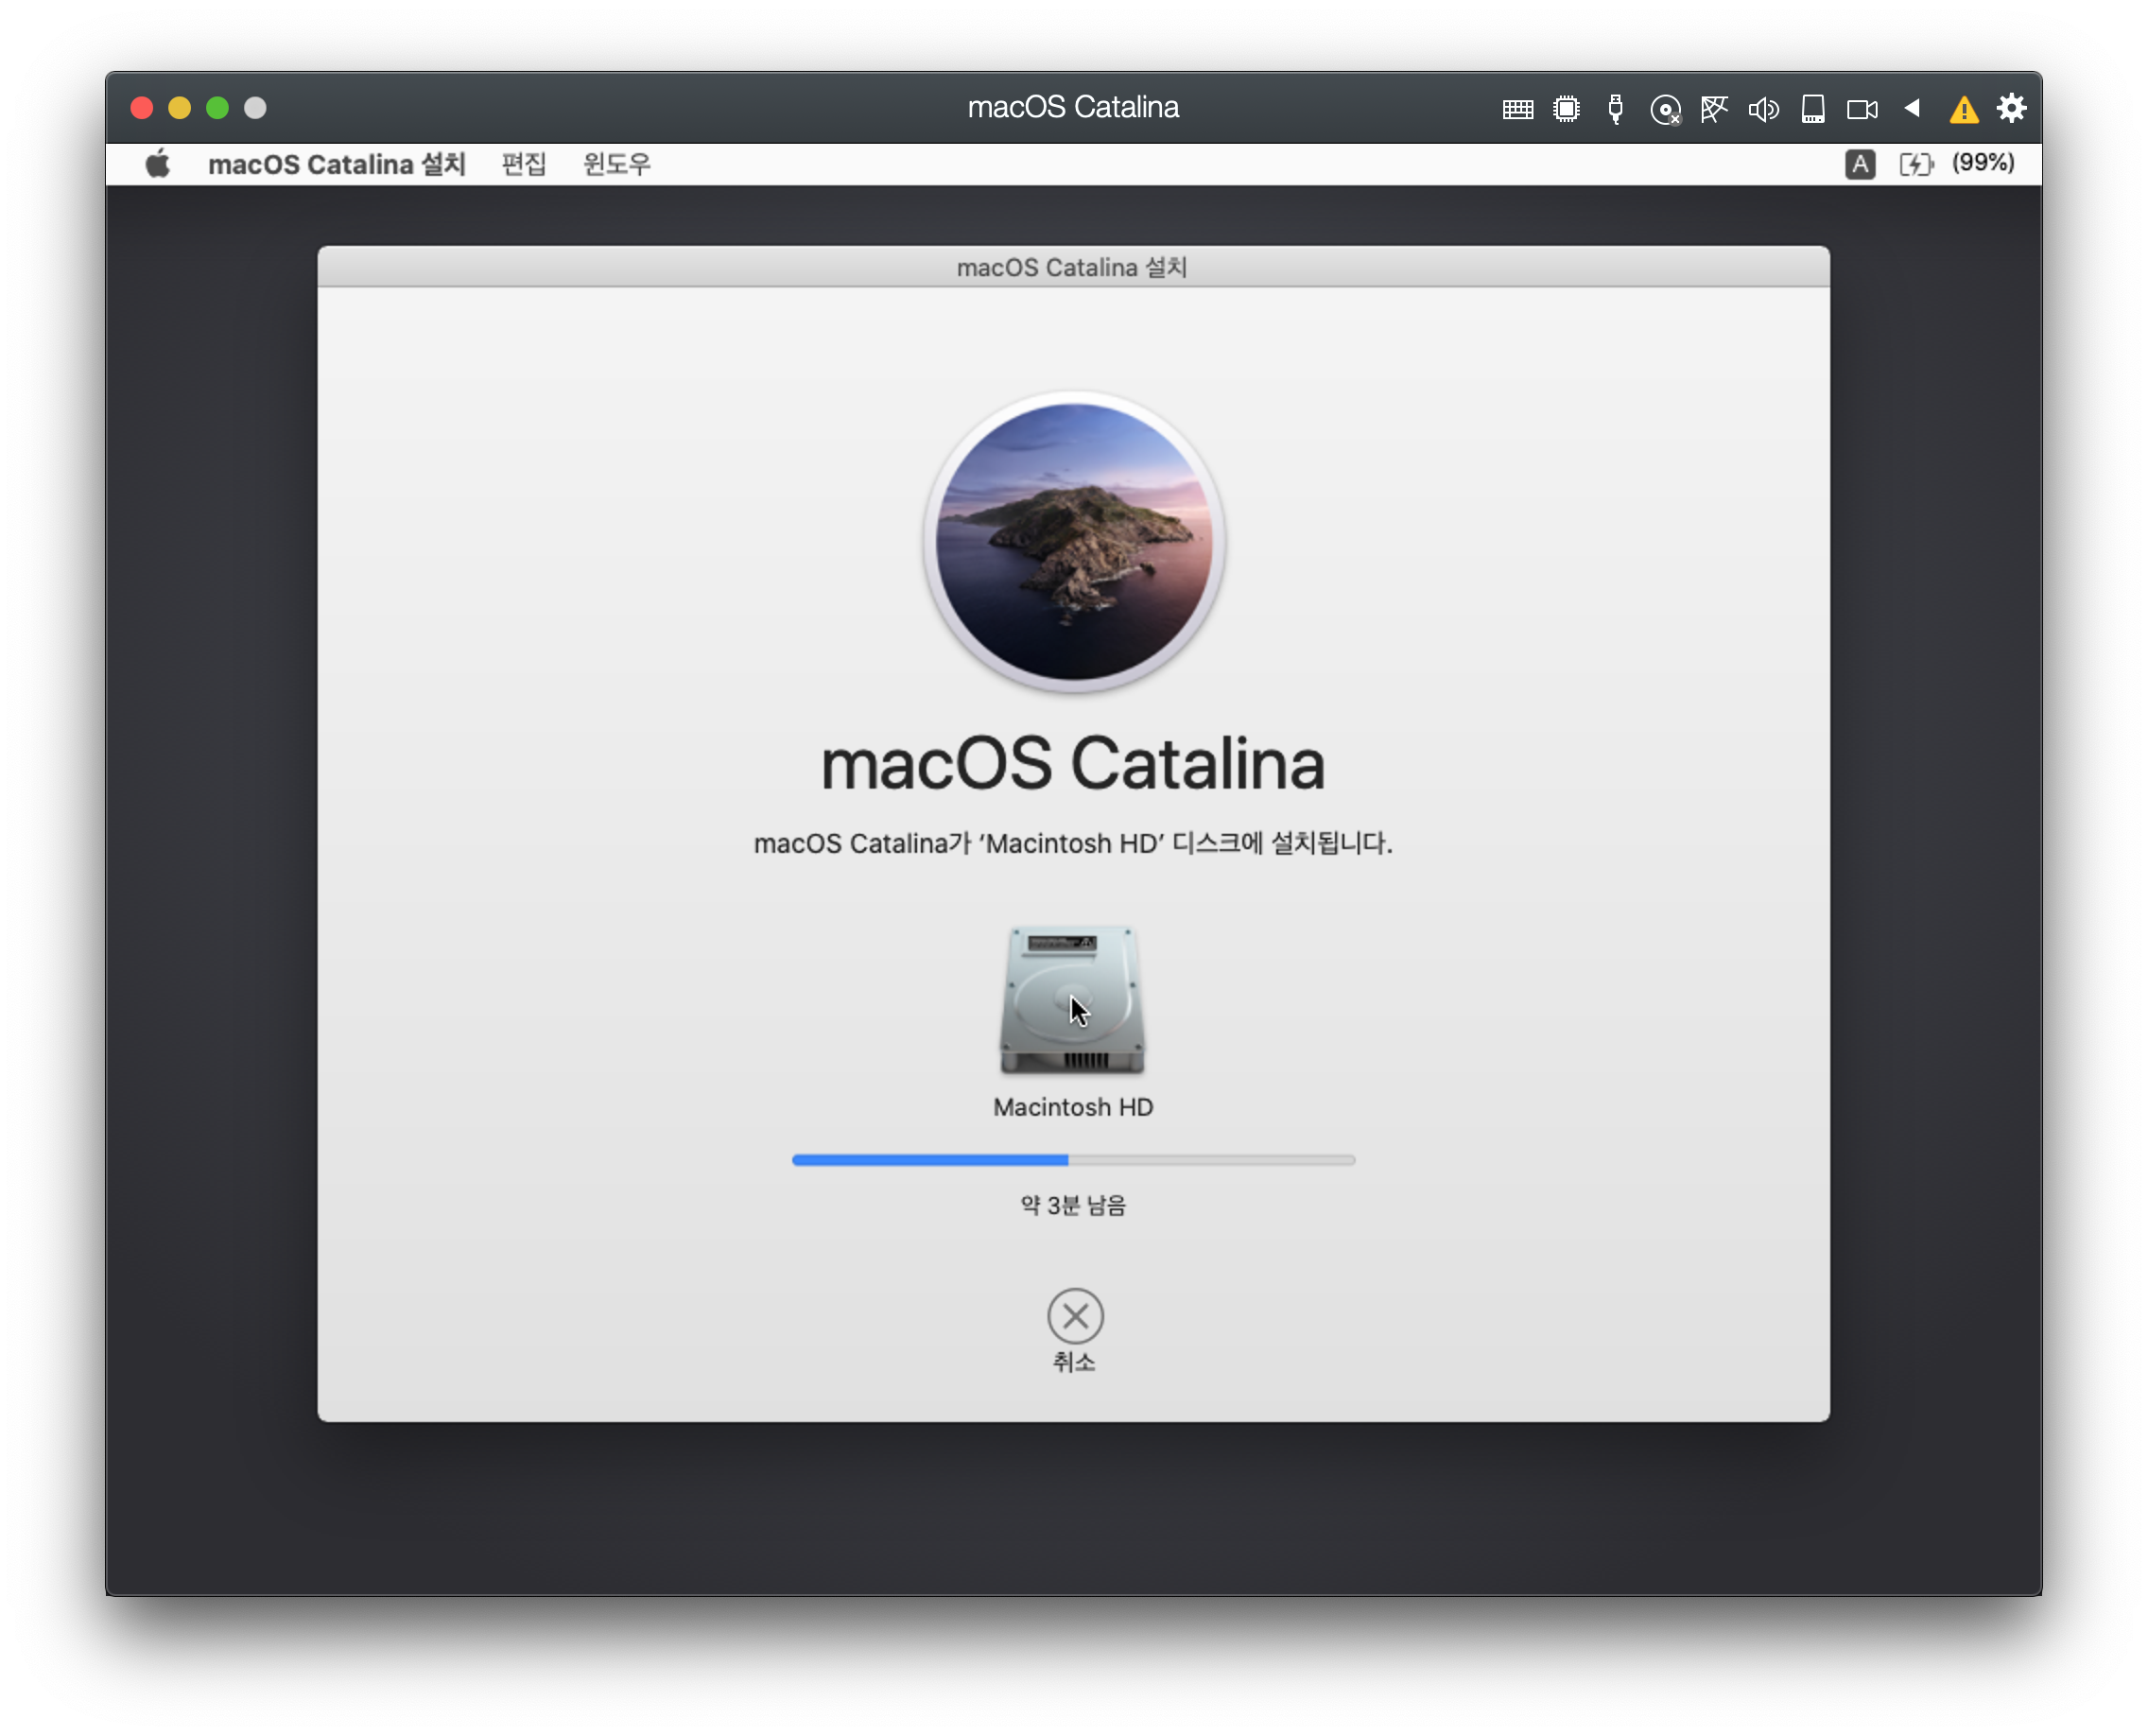Click the keyboard icon in the Parallels toolbar
Screen dimensions: 2148x1736
pyautogui.click(x=1517, y=109)
